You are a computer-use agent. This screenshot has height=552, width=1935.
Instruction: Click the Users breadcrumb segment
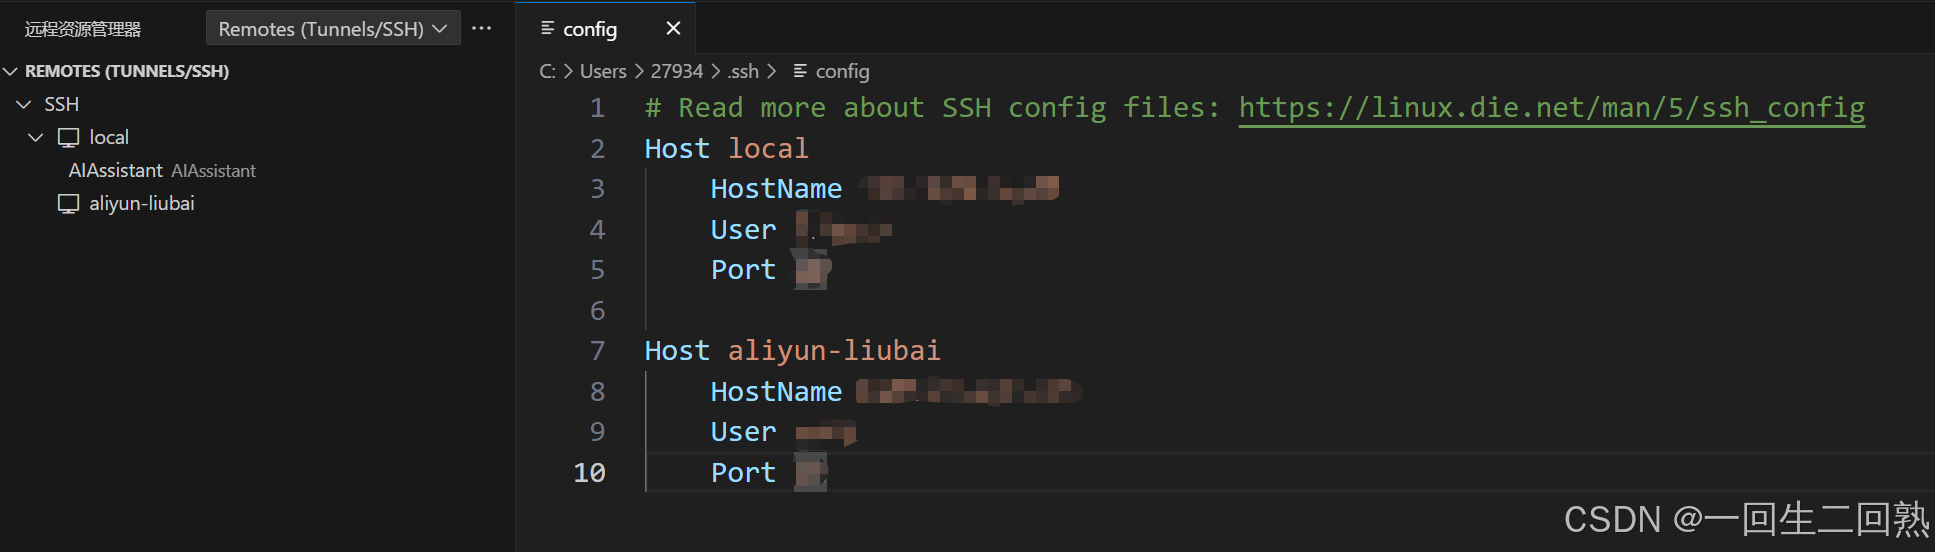(603, 72)
